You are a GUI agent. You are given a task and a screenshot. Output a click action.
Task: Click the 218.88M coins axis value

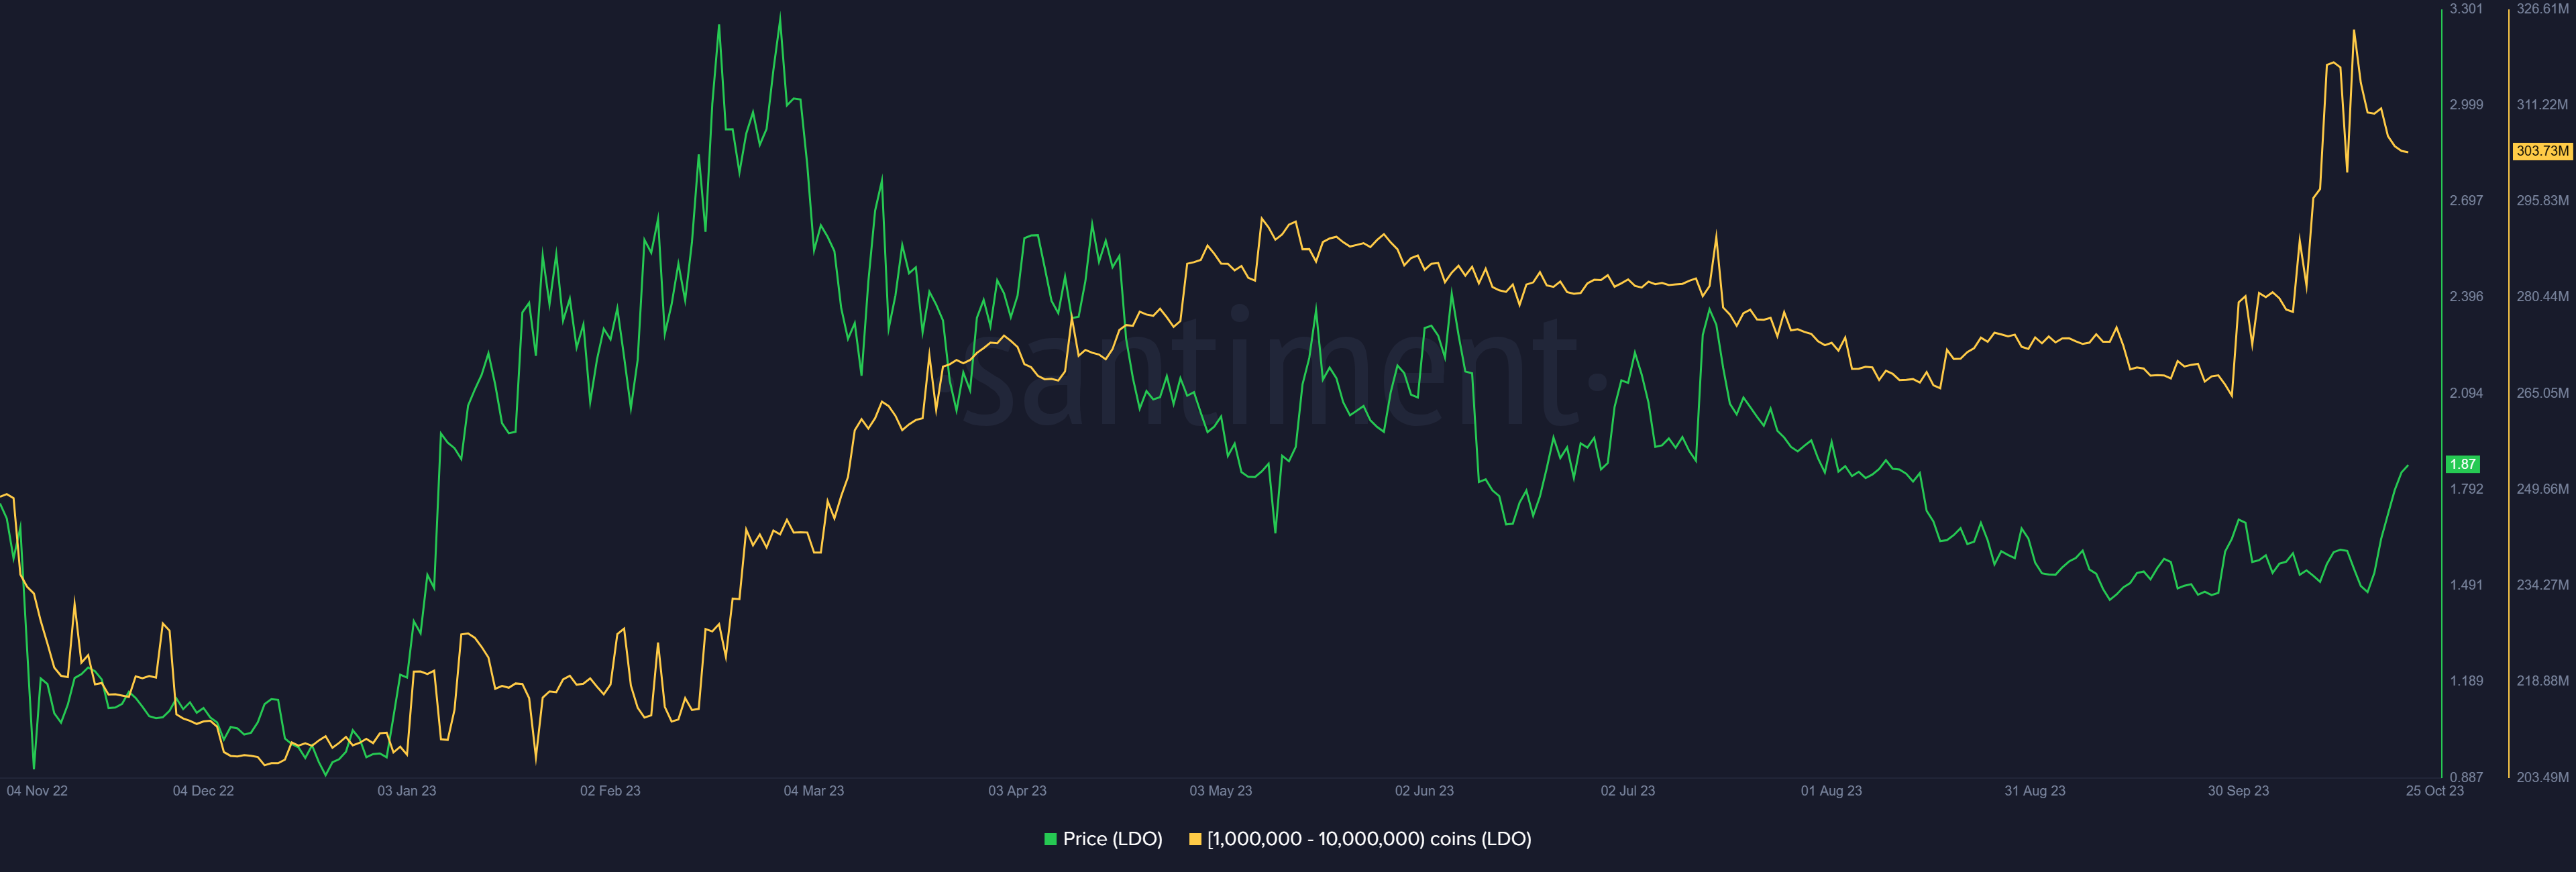(x=2542, y=681)
